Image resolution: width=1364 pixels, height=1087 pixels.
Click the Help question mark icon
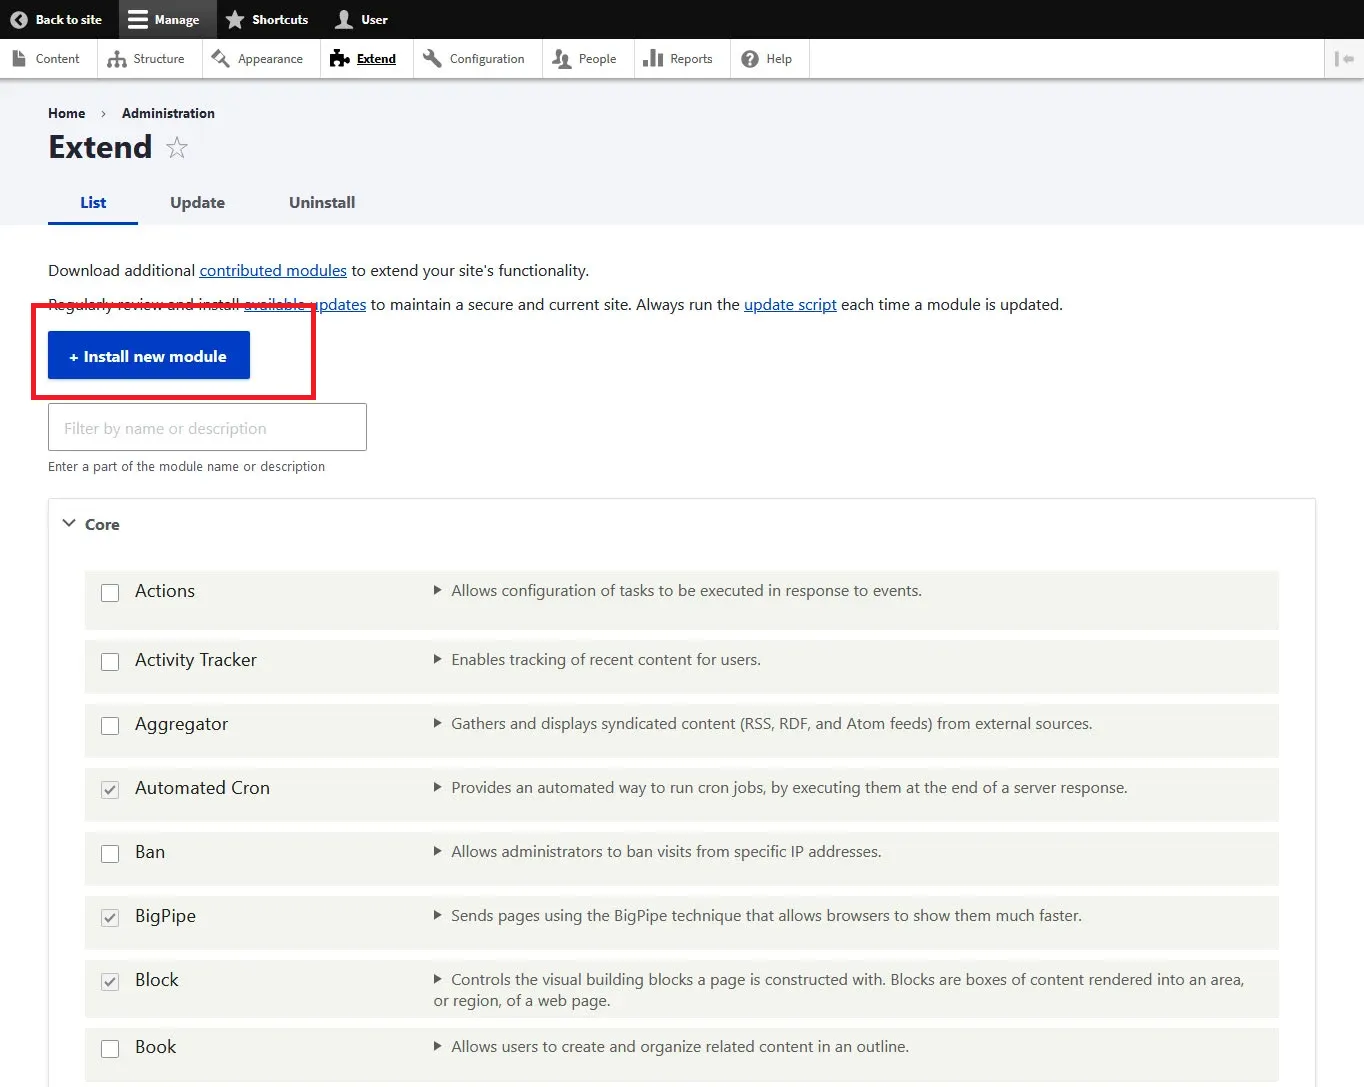[750, 59]
